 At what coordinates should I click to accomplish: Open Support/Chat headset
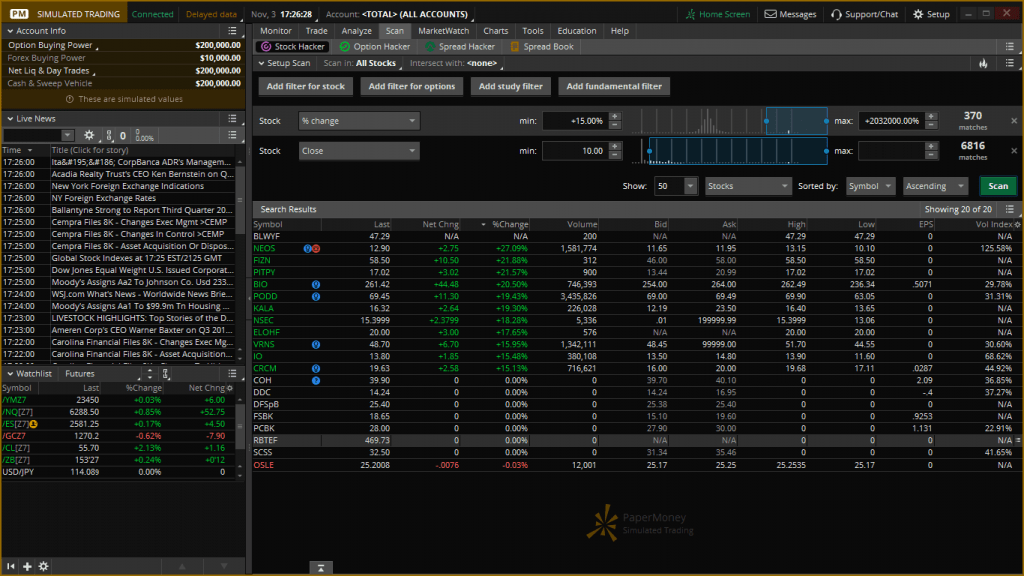pos(864,14)
